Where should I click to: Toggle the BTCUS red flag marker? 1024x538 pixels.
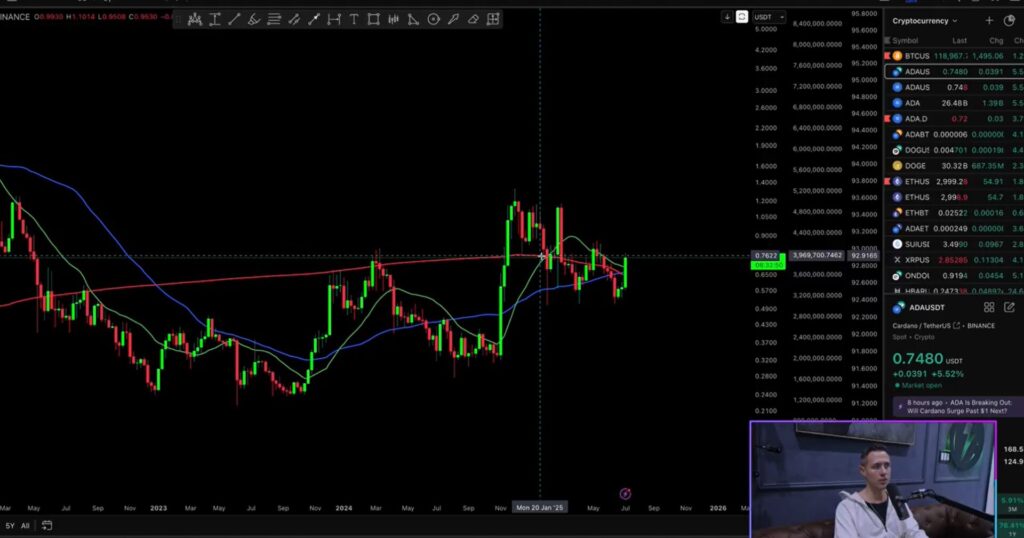pos(887,56)
